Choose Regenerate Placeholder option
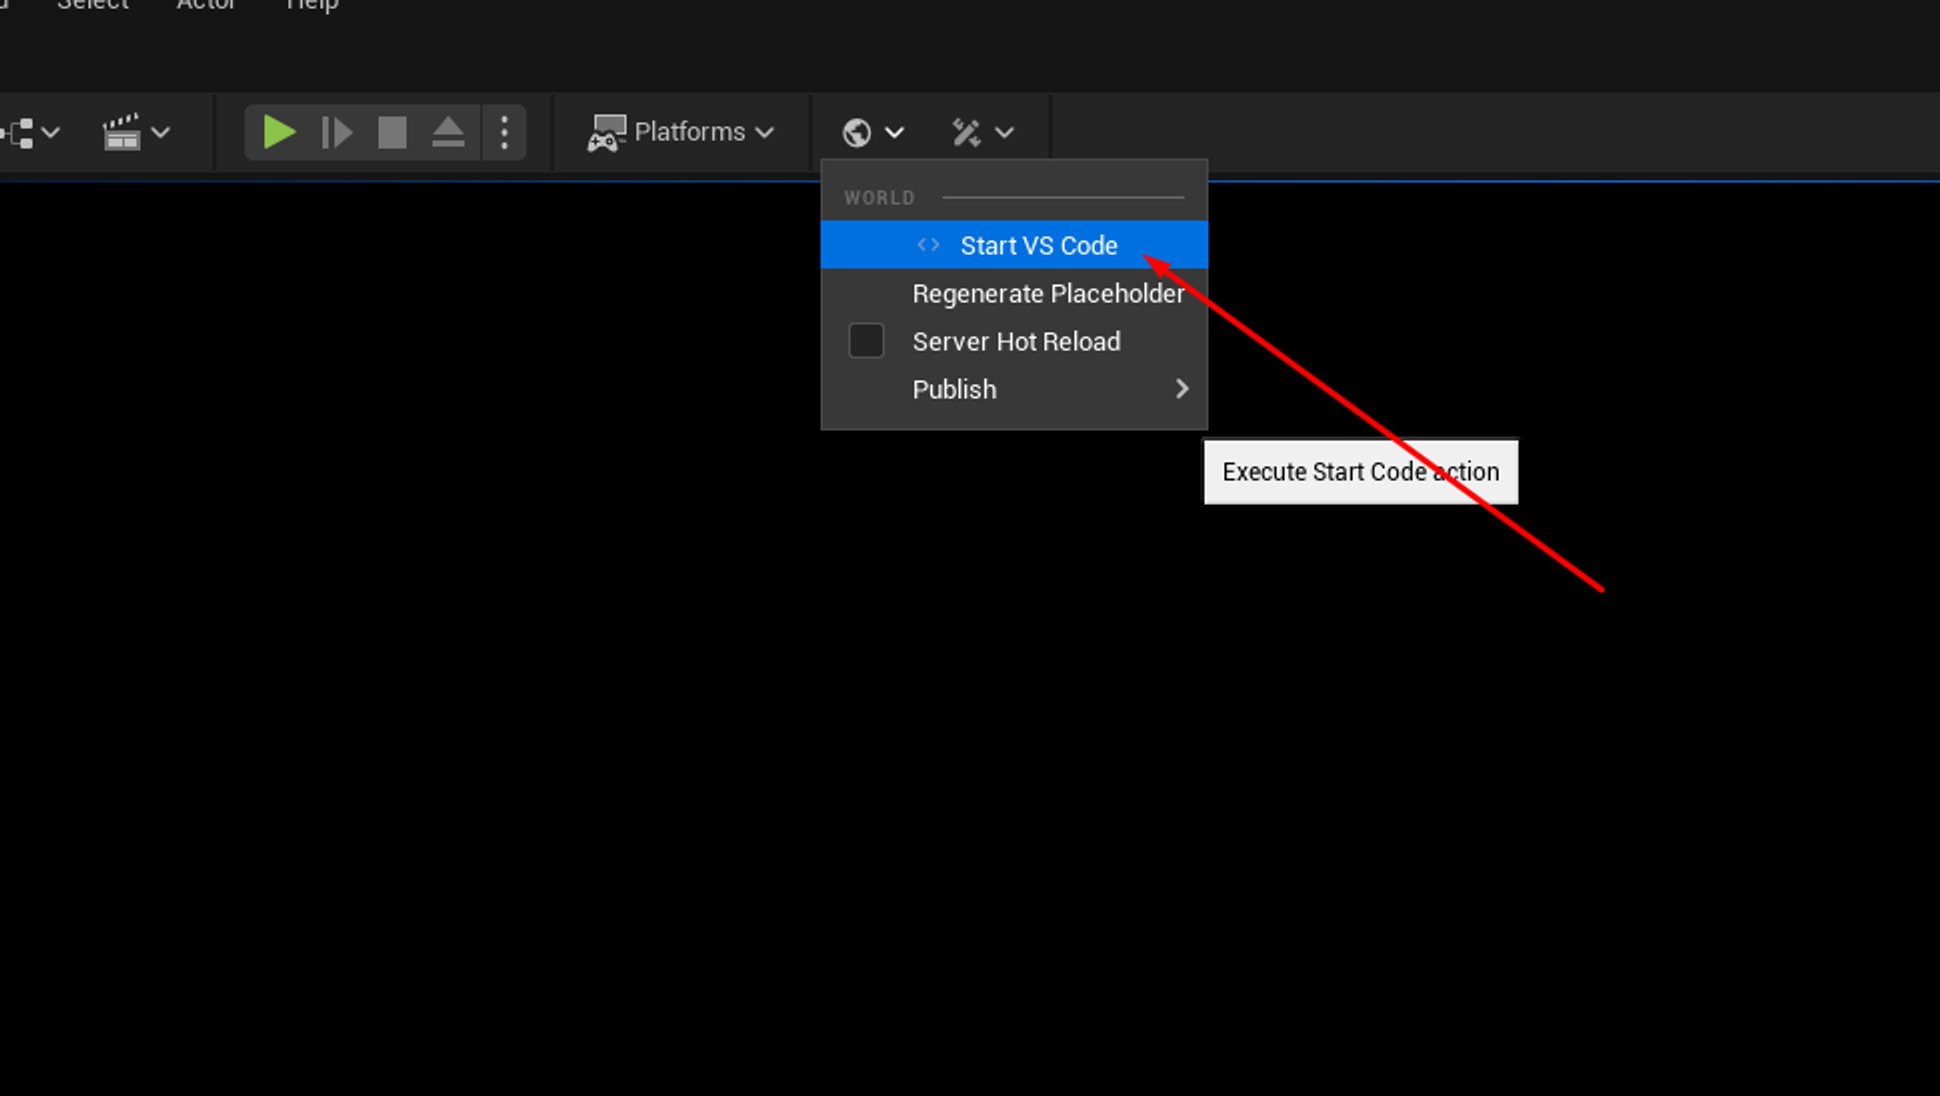The image size is (1940, 1096). (x=1048, y=293)
